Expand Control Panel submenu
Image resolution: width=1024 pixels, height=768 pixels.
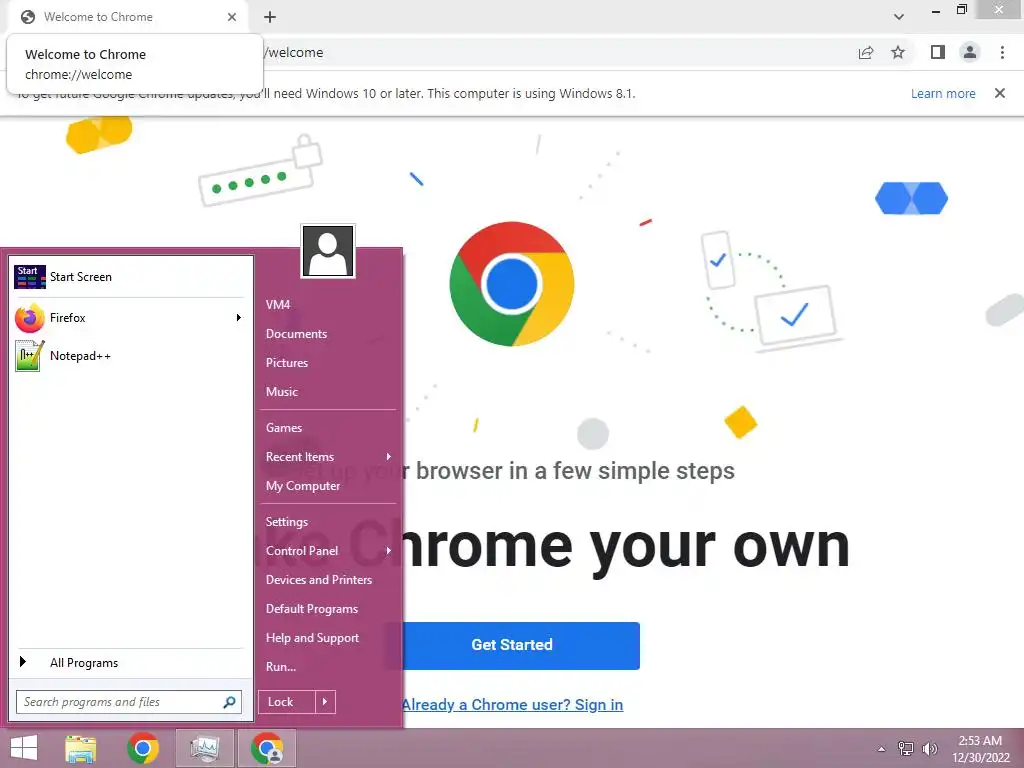(328, 551)
